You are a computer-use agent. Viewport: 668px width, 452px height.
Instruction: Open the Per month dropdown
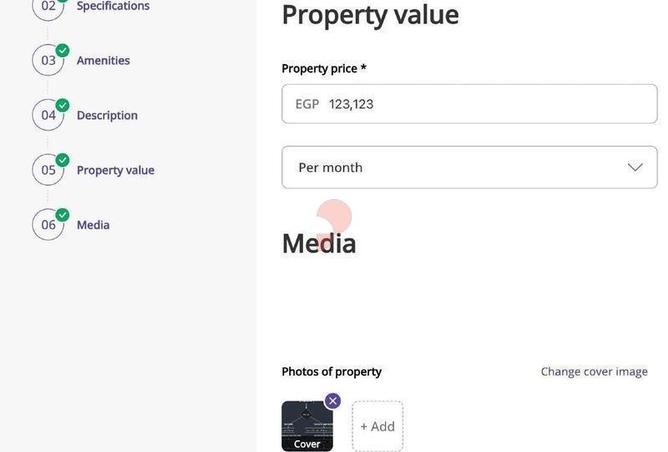(x=468, y=167)
